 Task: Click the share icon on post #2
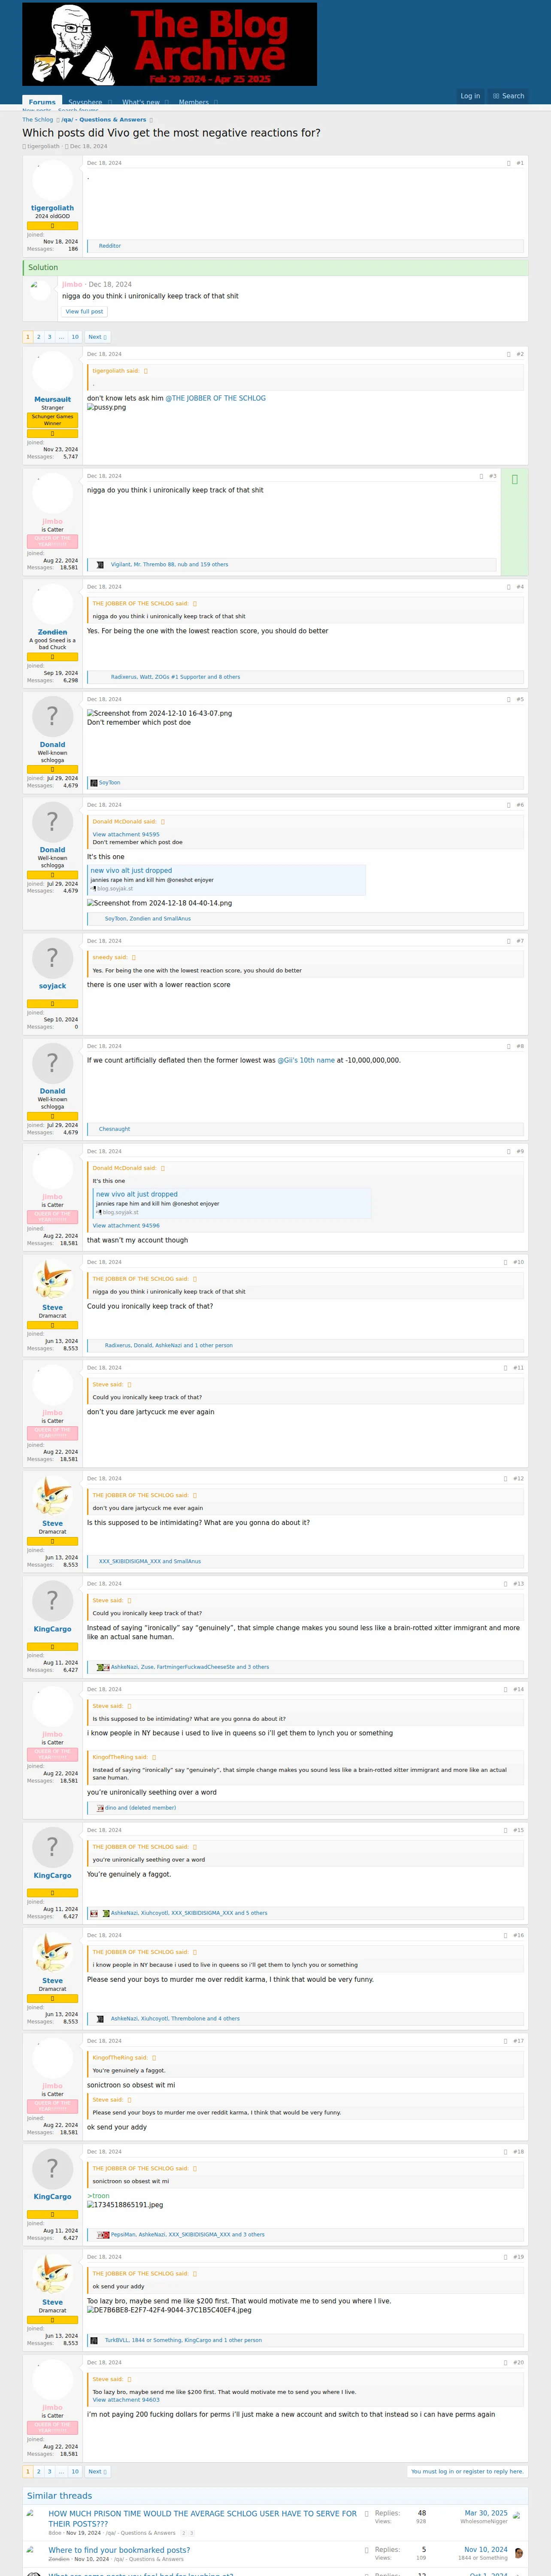[508, 354]
